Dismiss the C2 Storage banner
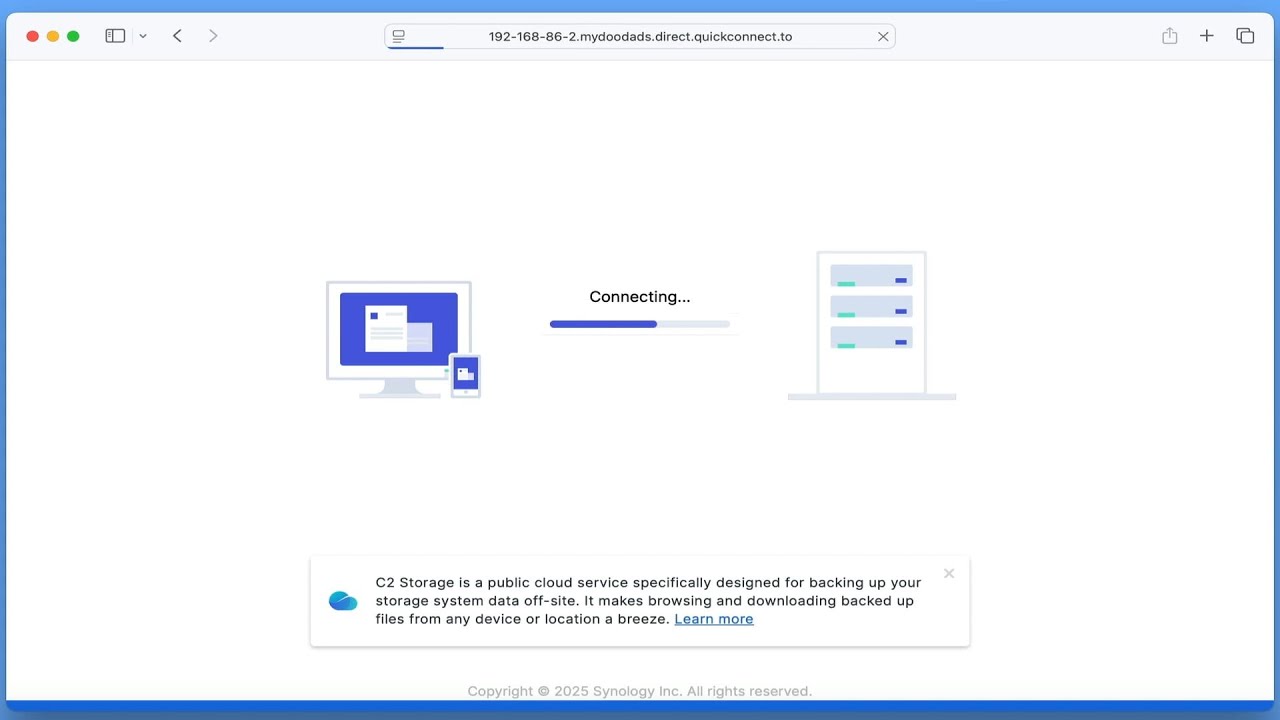 949,573
